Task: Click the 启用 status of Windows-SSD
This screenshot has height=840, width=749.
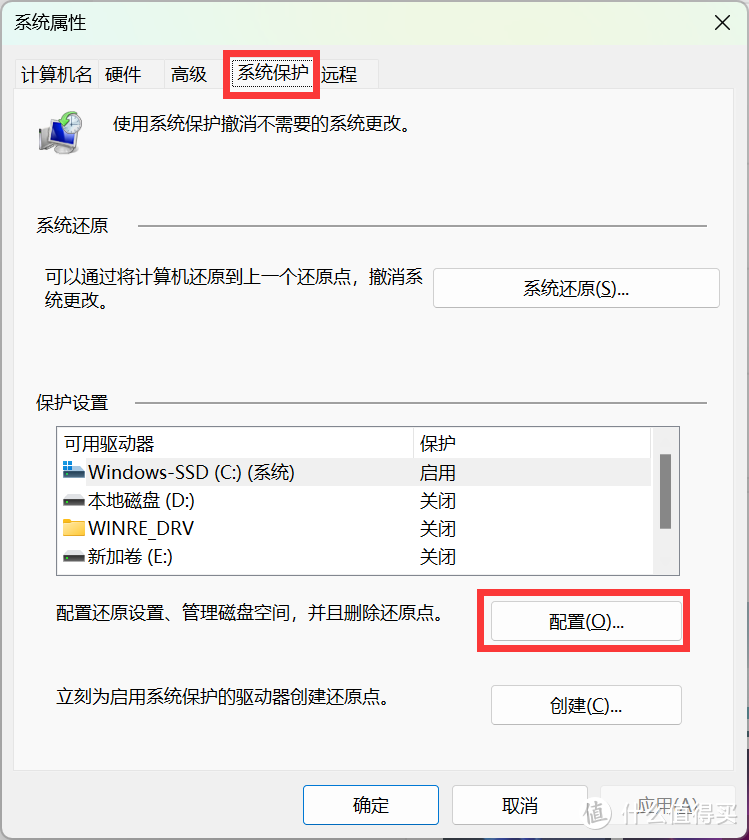Action: [x=438, y=472]
